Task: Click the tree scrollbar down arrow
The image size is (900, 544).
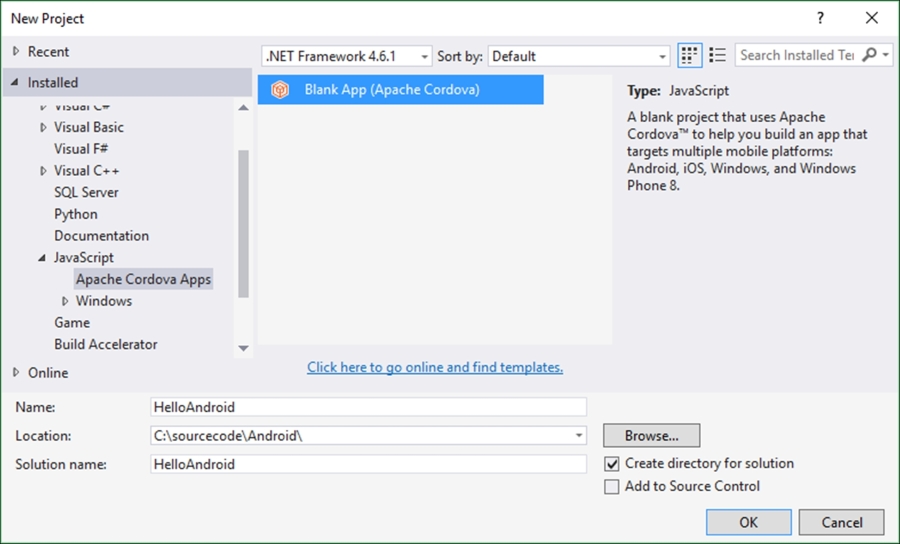Action: click(243, 348)
